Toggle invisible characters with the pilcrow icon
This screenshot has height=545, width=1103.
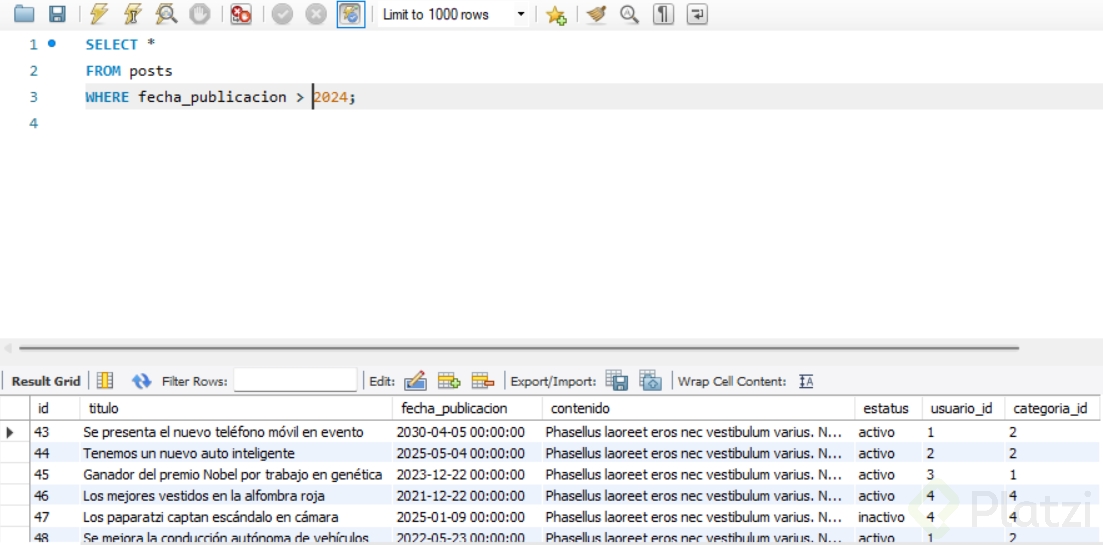click(663, 14)
